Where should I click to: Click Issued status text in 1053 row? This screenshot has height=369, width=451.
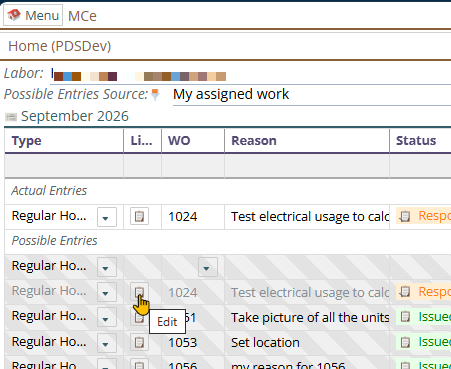coord(435,342)
